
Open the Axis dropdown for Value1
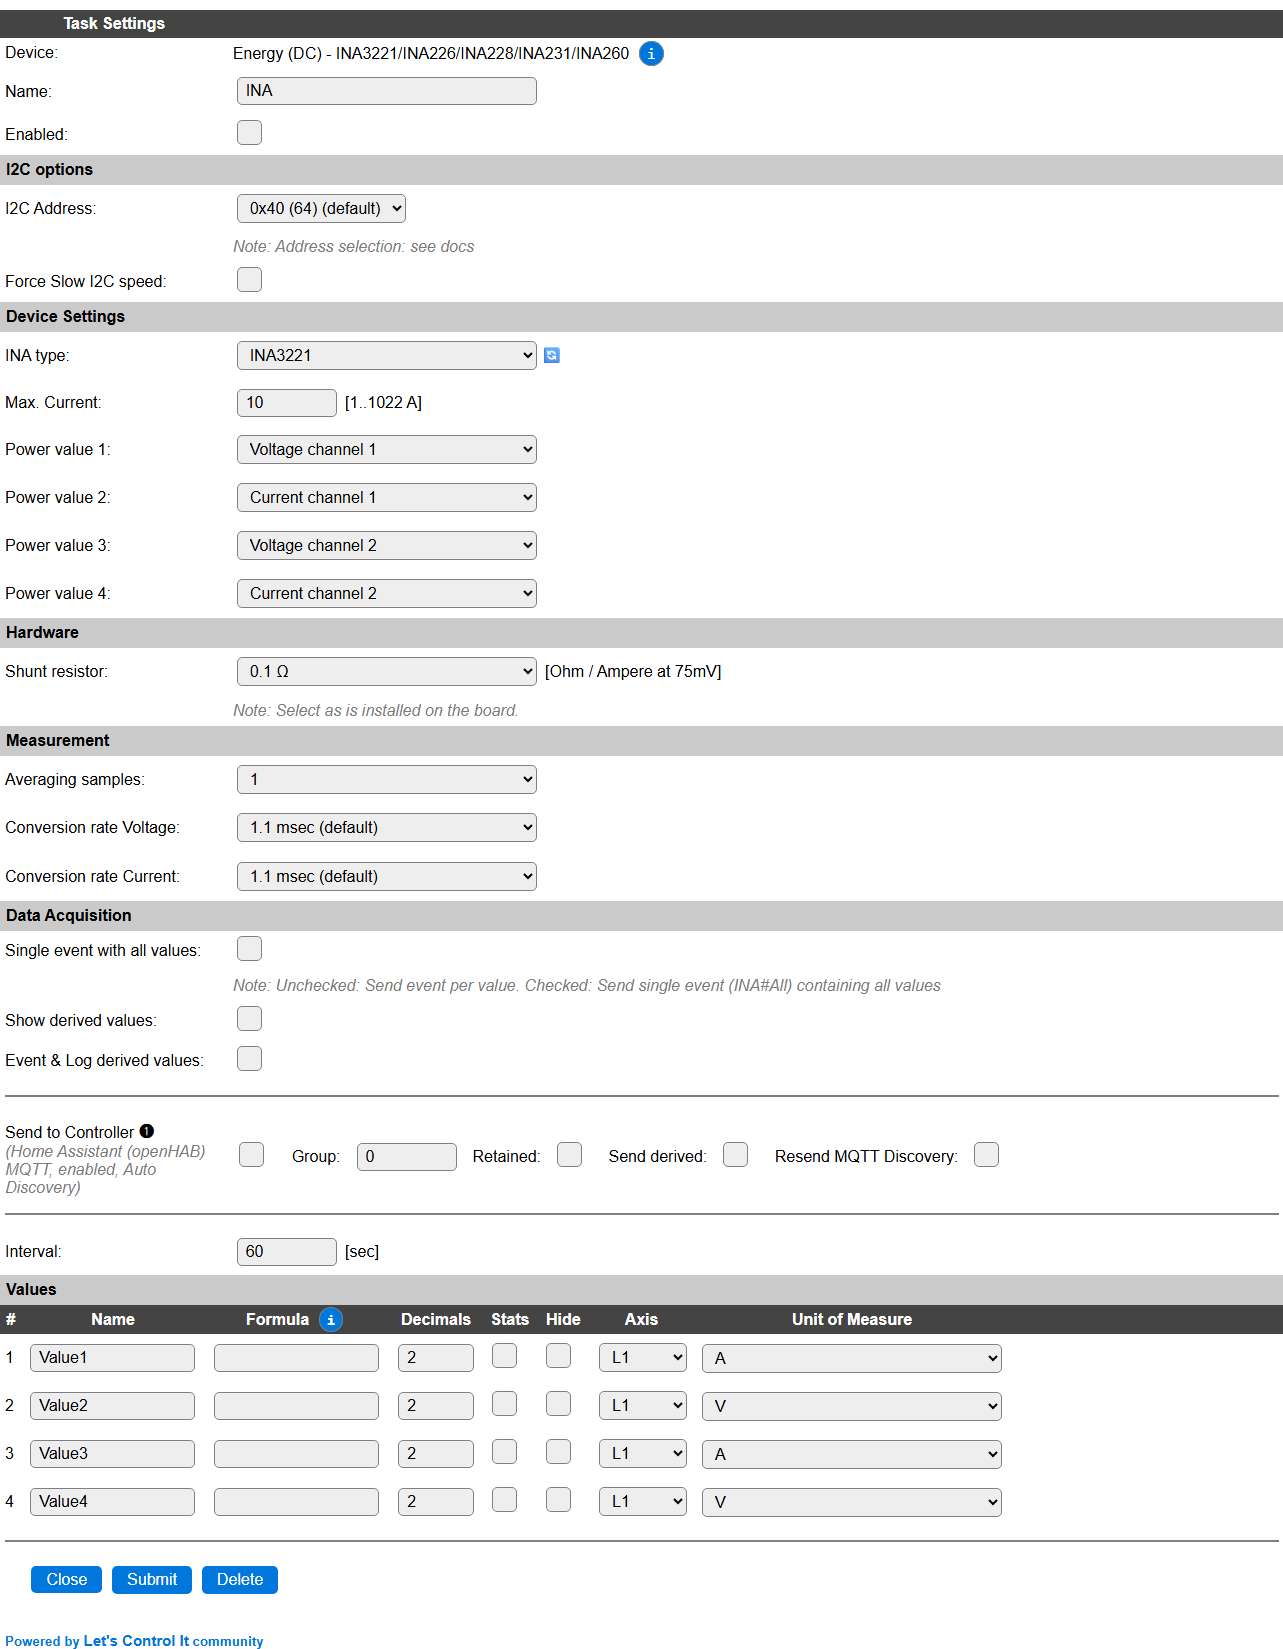(x=643, y=1358)
